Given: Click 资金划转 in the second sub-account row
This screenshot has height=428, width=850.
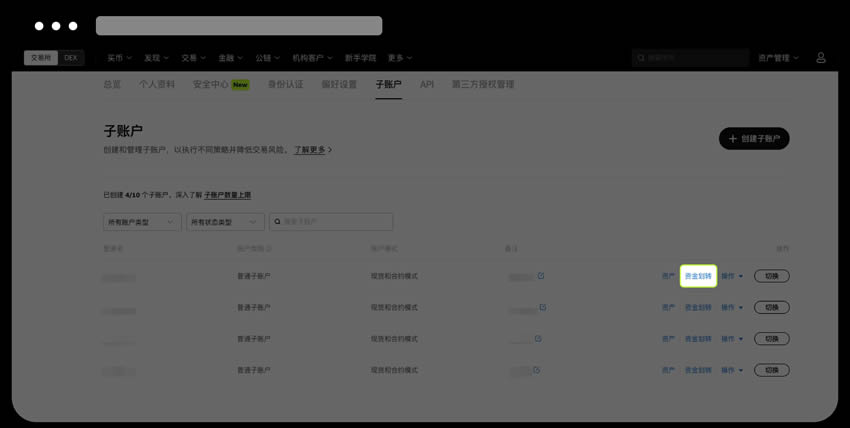Looking at the screenshot, I should tap(698, 308).
